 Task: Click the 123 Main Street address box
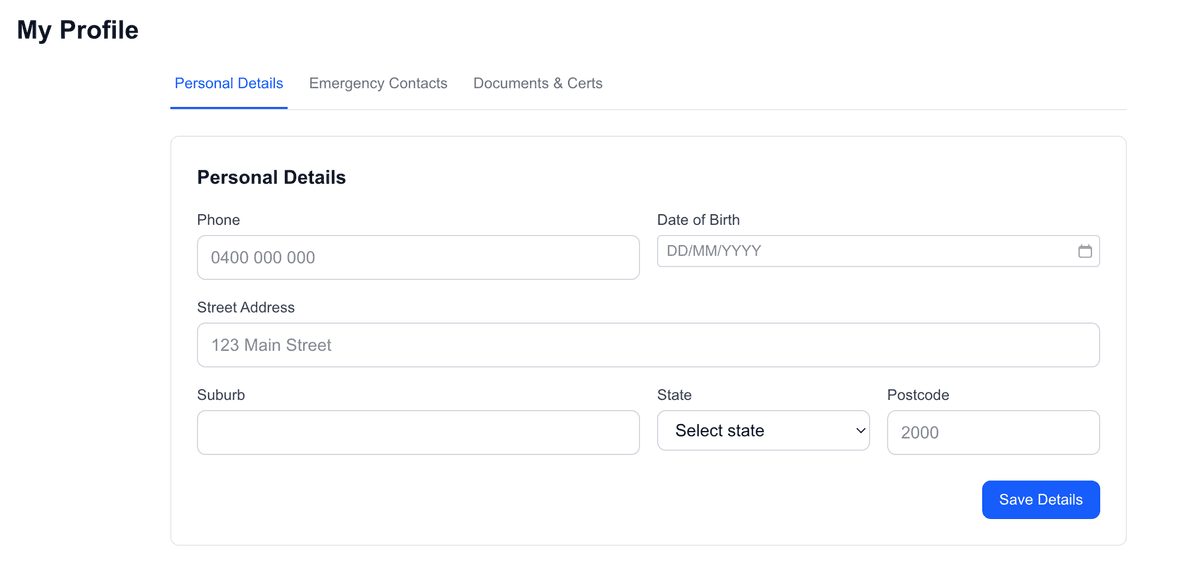coord(648,344)
